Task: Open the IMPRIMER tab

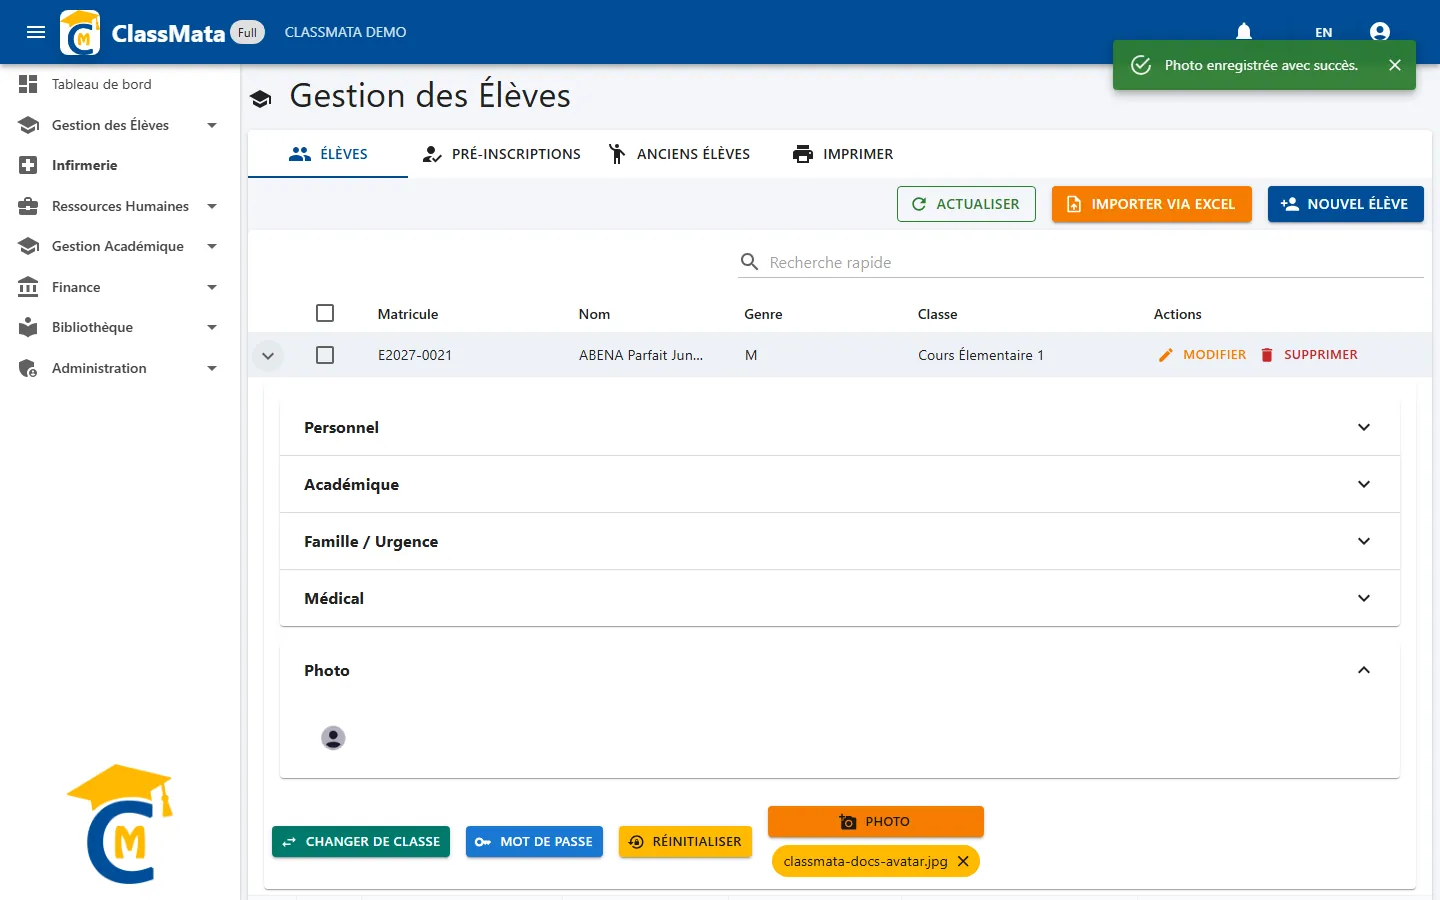Action: (x=843, y=154)
